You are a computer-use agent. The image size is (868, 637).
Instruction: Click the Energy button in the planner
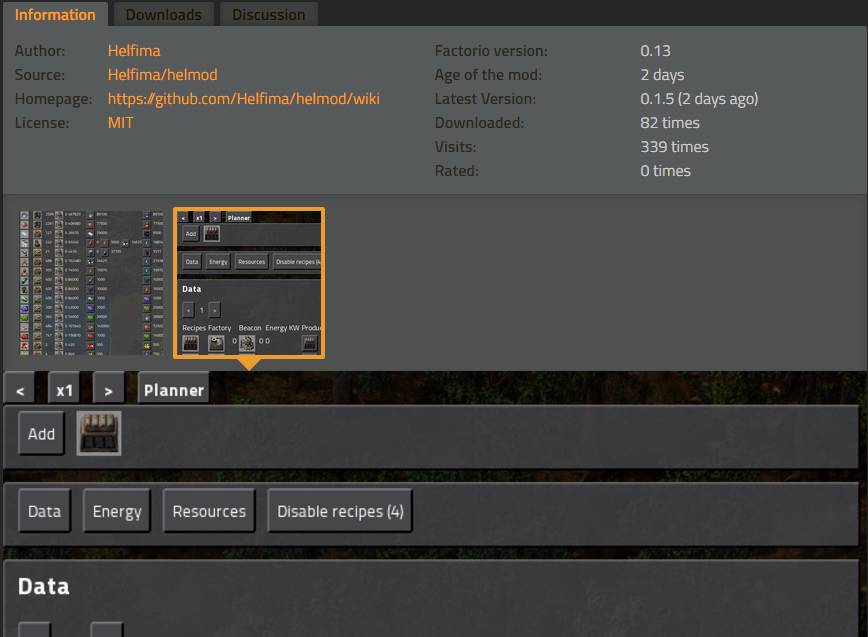tap(117, 511)
